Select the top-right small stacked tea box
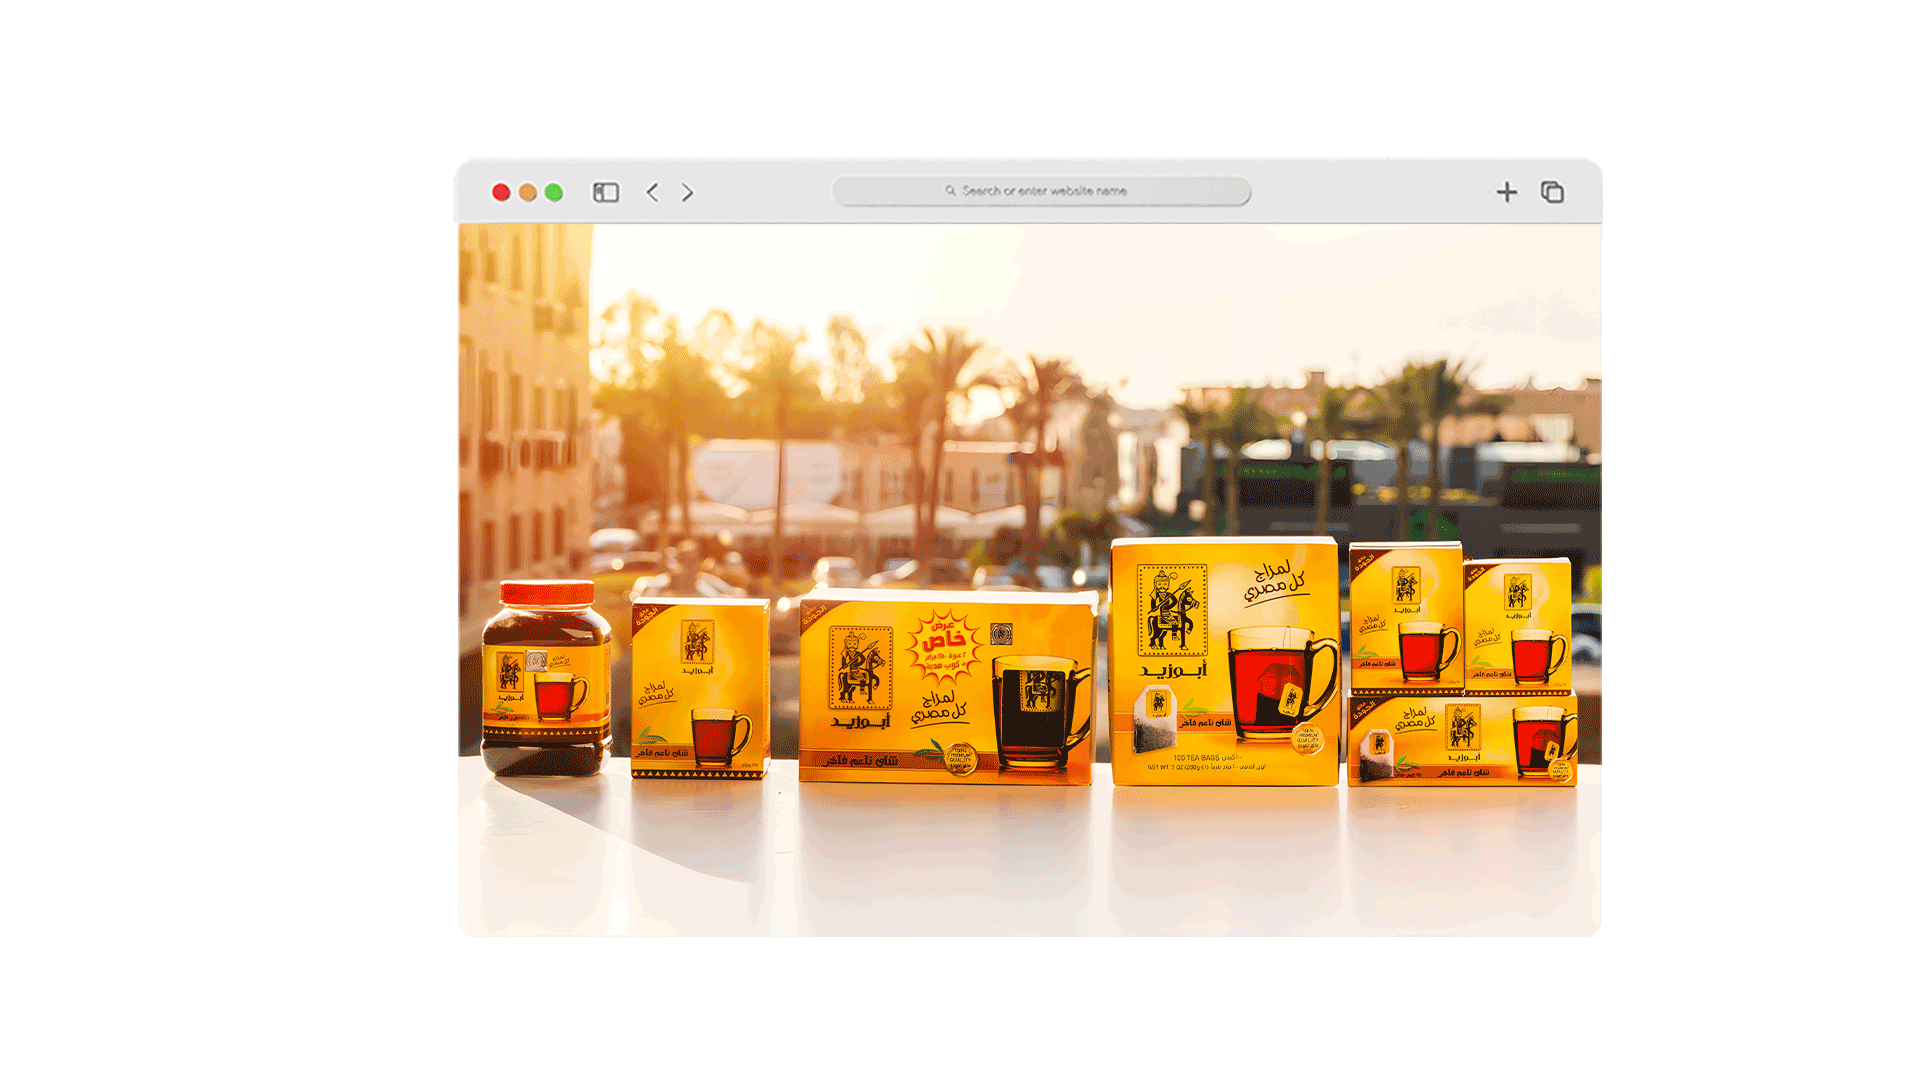The width and height of the screenshot is (1920, 1080). point(1518,626)
